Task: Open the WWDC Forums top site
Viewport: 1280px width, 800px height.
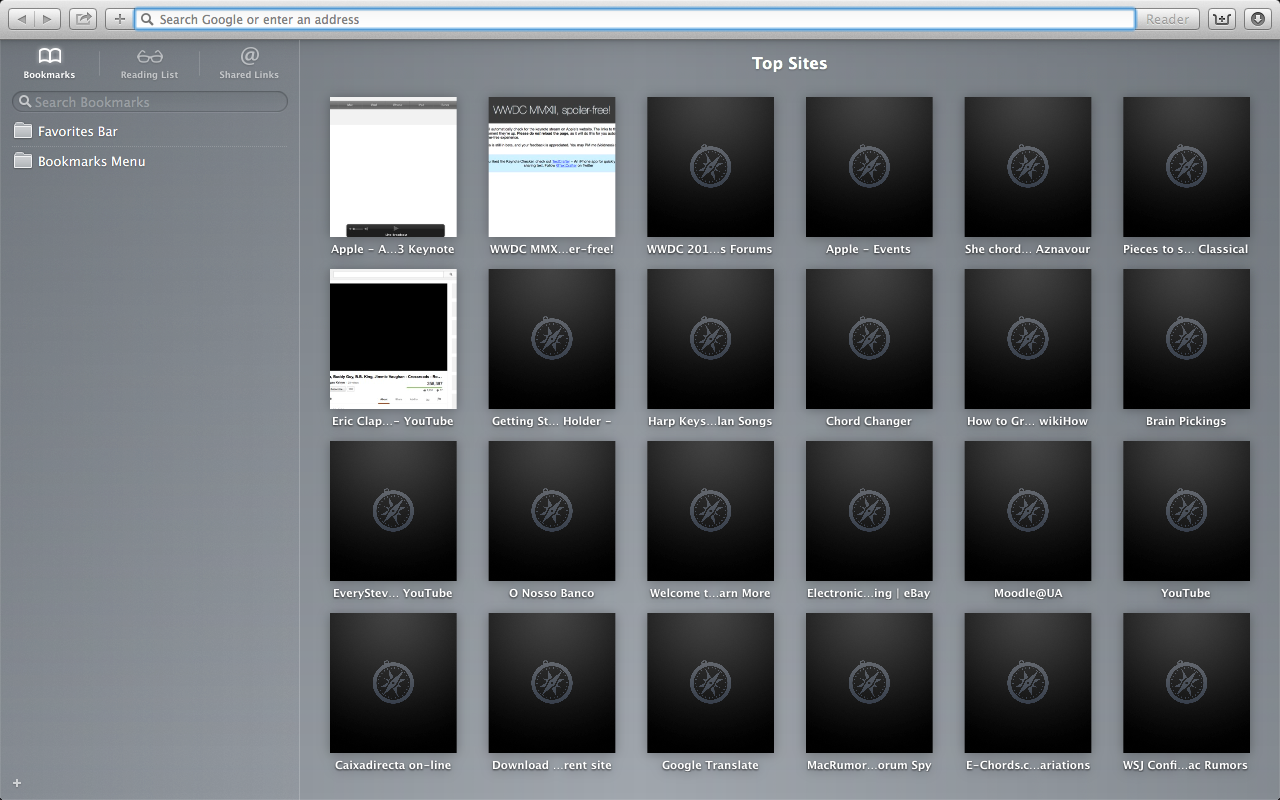Action: [x=710, y=167]
